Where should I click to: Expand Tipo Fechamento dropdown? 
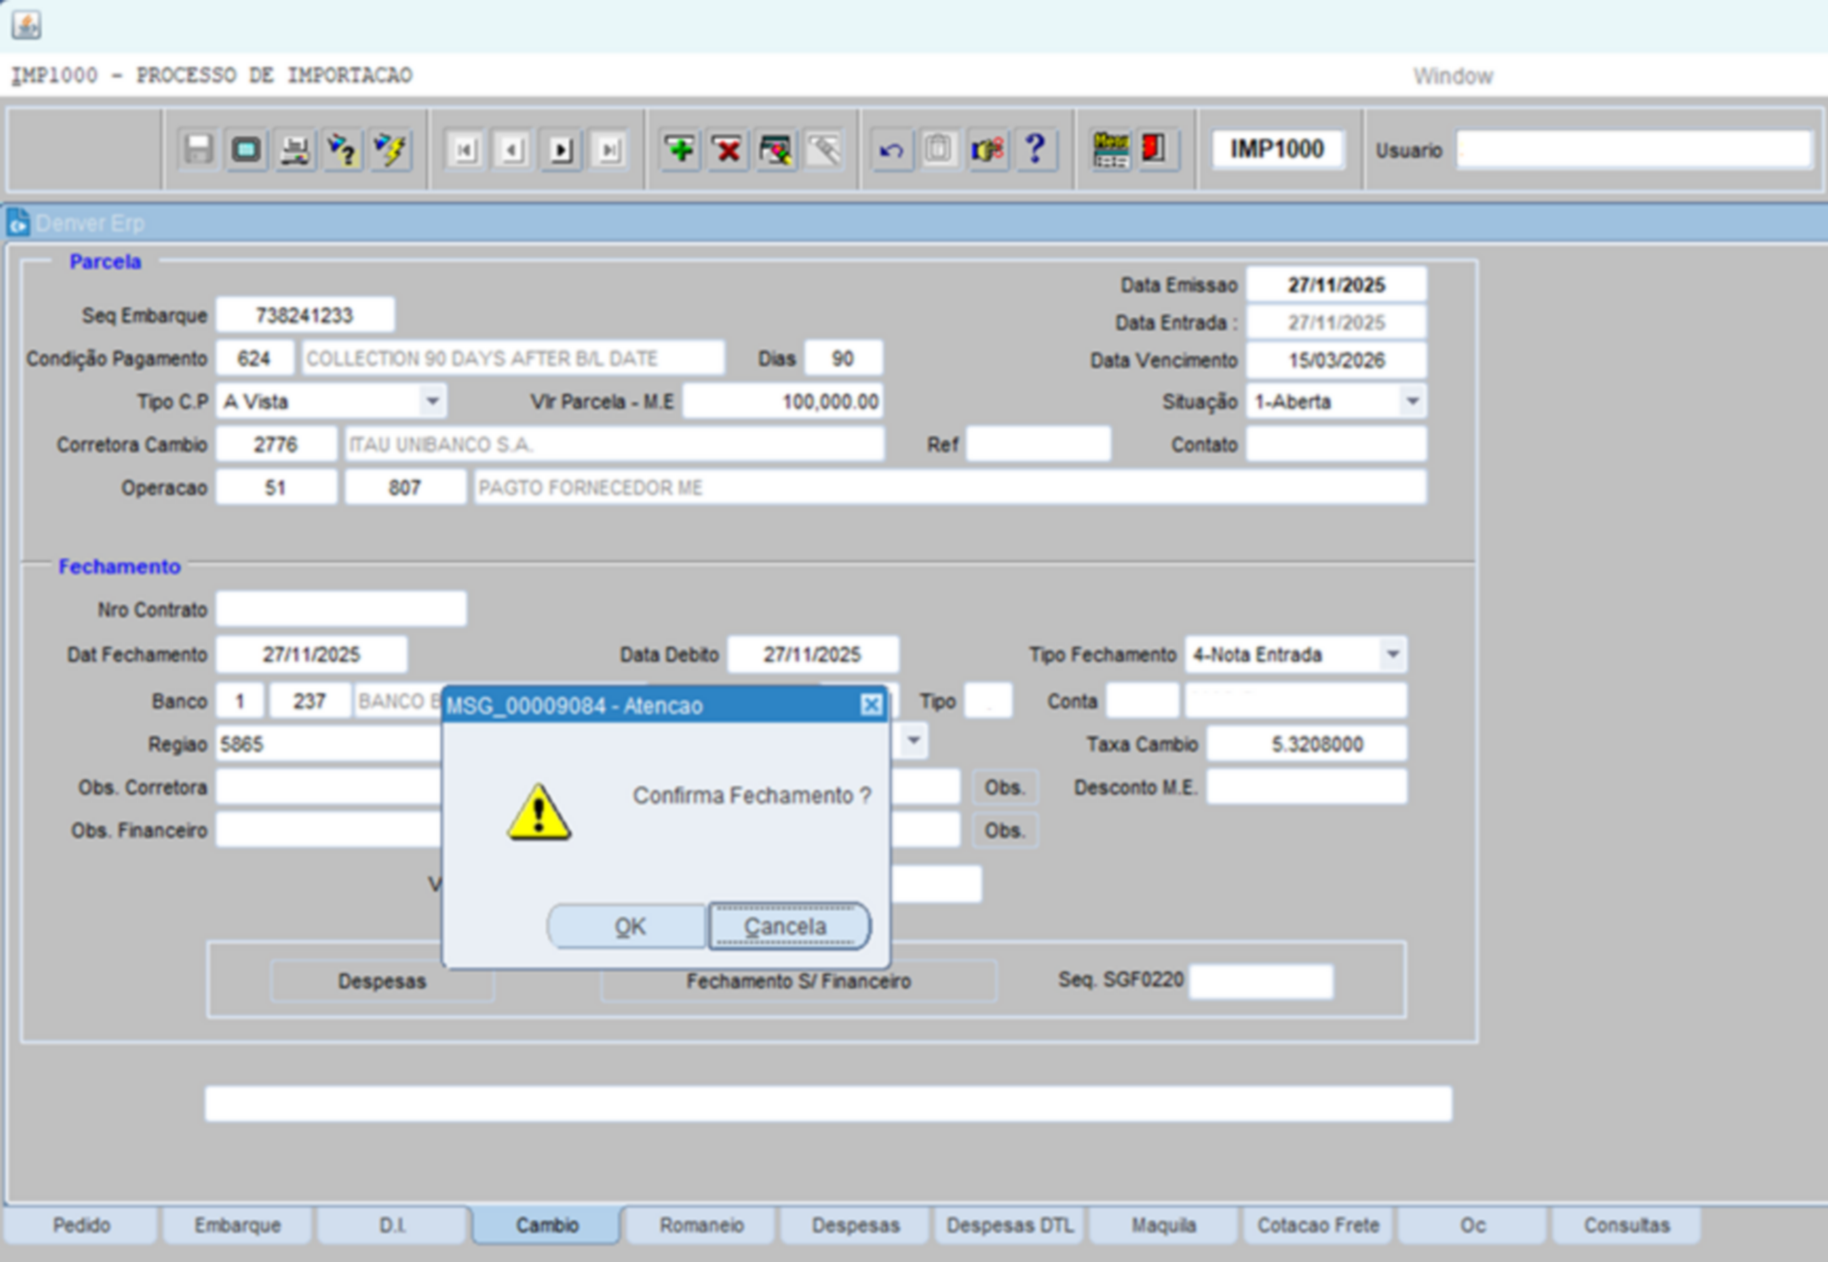(x=1392, y=654)
